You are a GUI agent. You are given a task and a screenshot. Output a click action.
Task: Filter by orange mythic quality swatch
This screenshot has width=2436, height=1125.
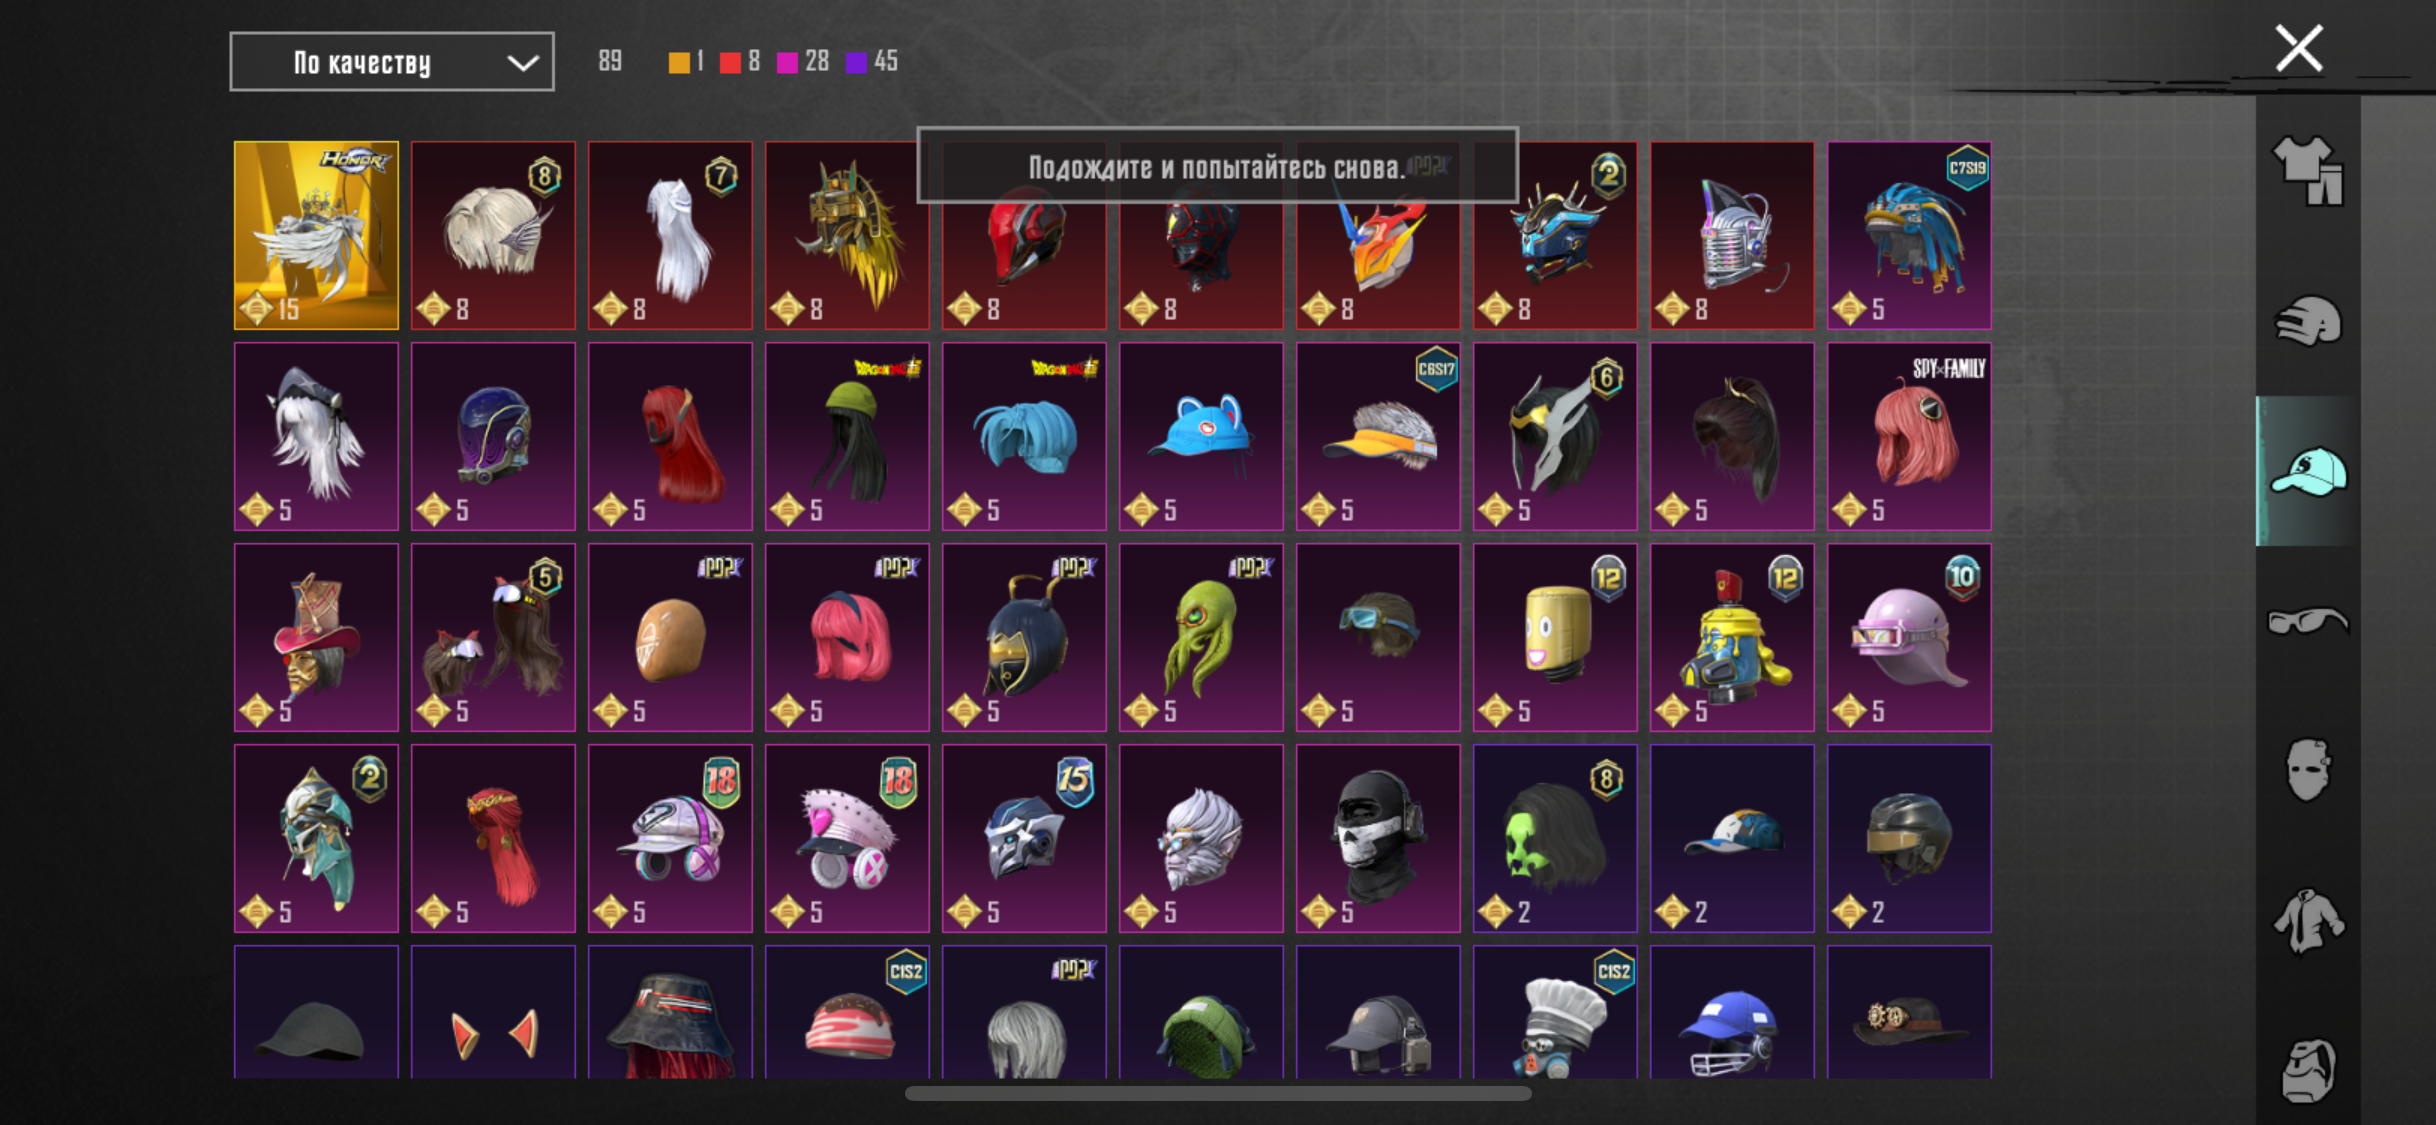click(x=679, y=62)
